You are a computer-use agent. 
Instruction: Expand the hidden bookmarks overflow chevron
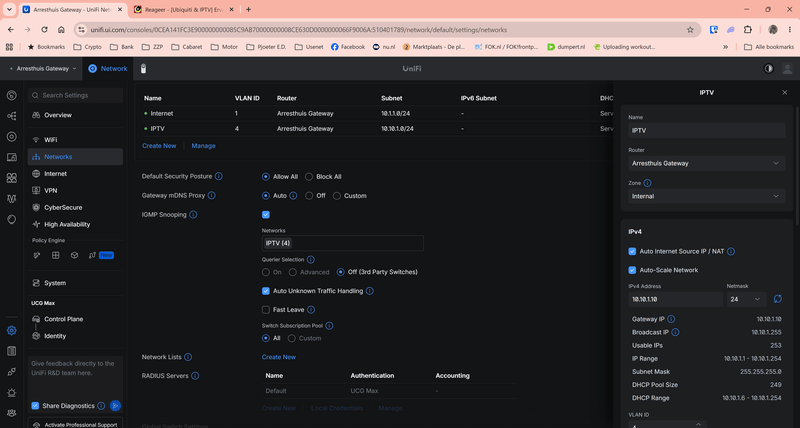pyautogui.click(x=726, y=47)
